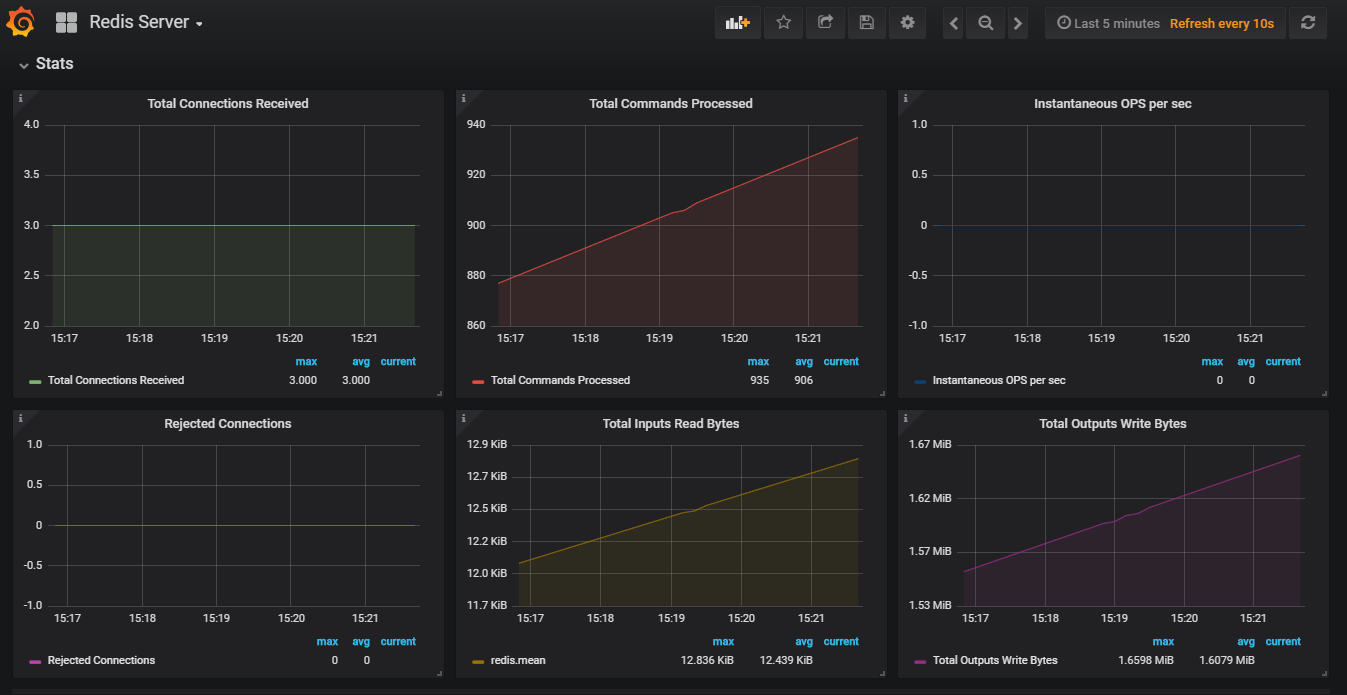
Task: Open dashboard settings gear icon
Action: [x=907, y=23]
